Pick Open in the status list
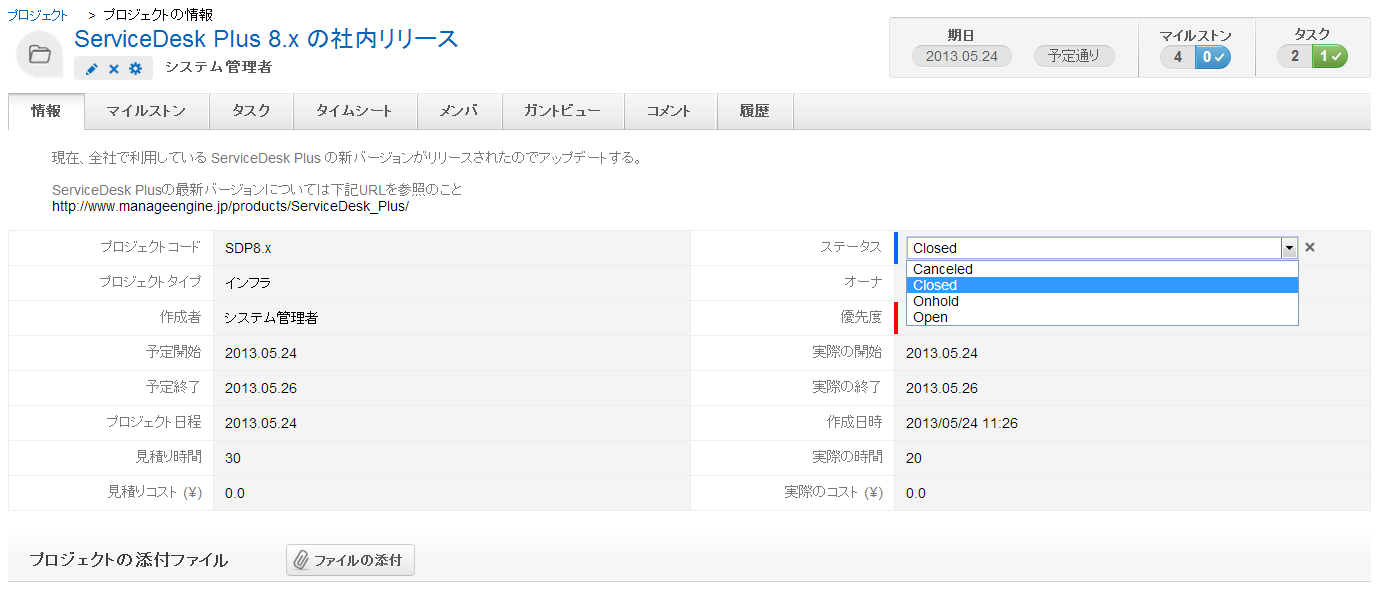 pyautogui.click(x=930, y=317)
